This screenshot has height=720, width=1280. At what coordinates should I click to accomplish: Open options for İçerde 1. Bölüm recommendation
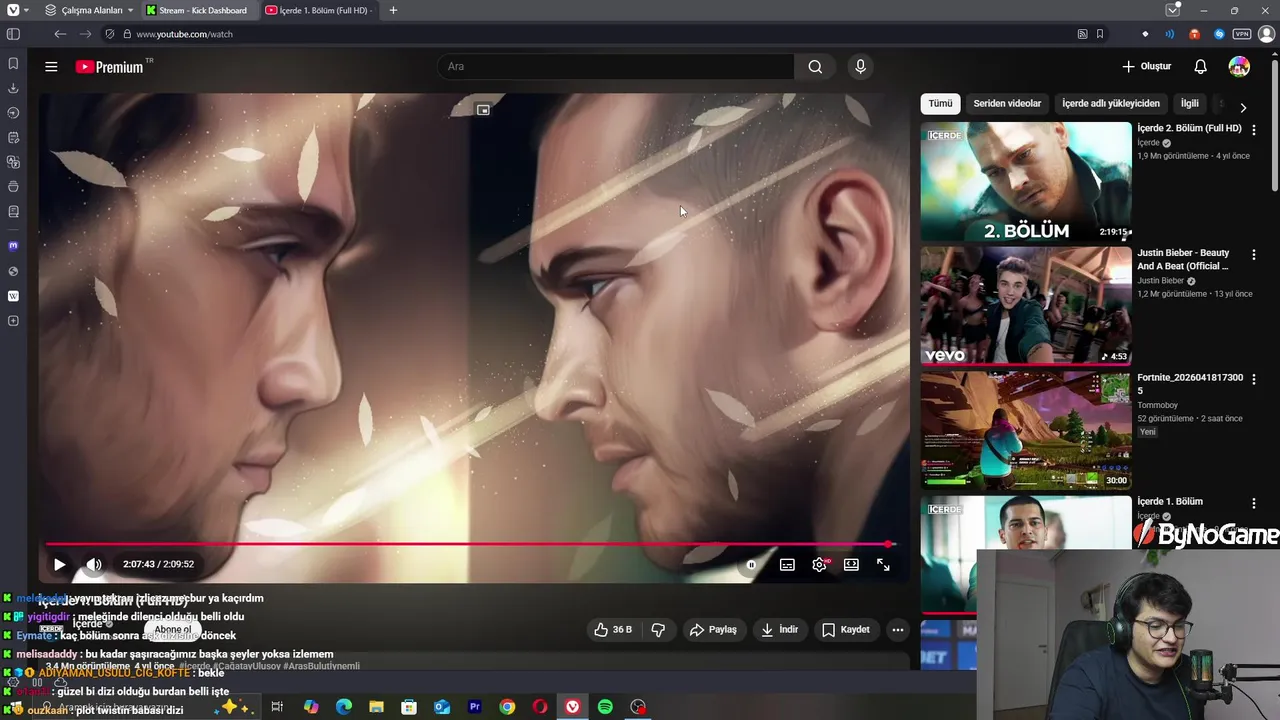pos(1254,503)
